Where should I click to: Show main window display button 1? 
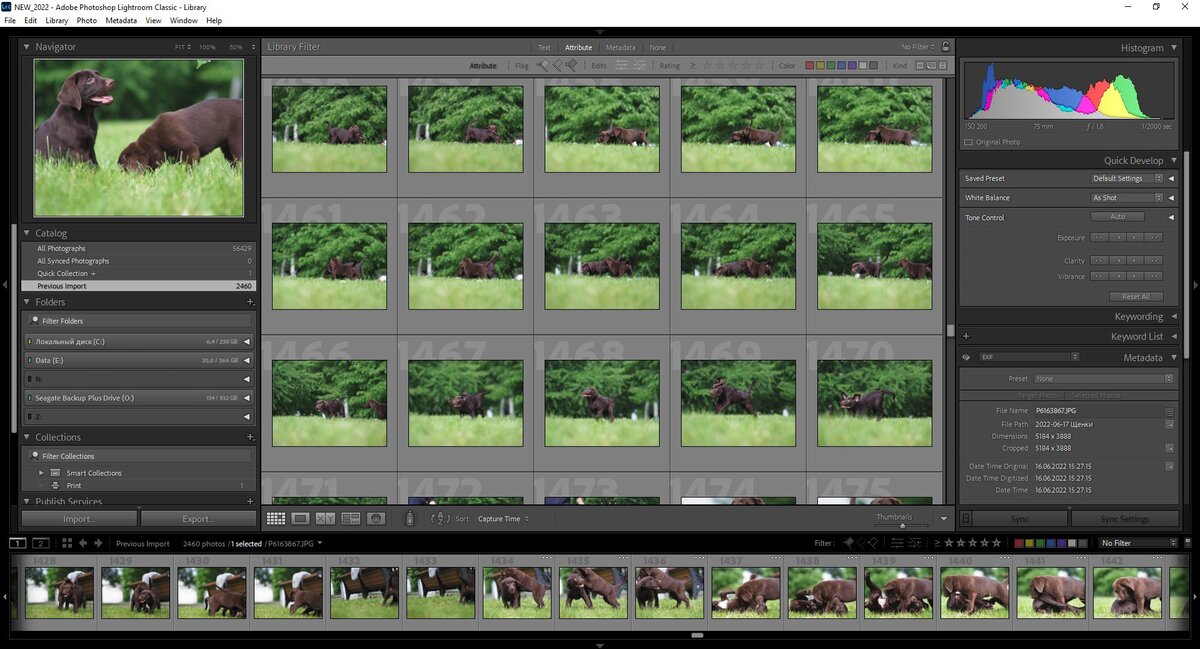coord(18,543)
